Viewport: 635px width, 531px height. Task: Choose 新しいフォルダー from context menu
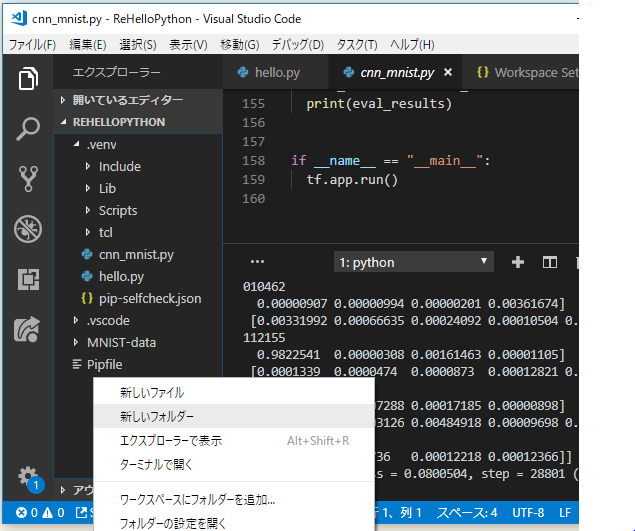234,416
